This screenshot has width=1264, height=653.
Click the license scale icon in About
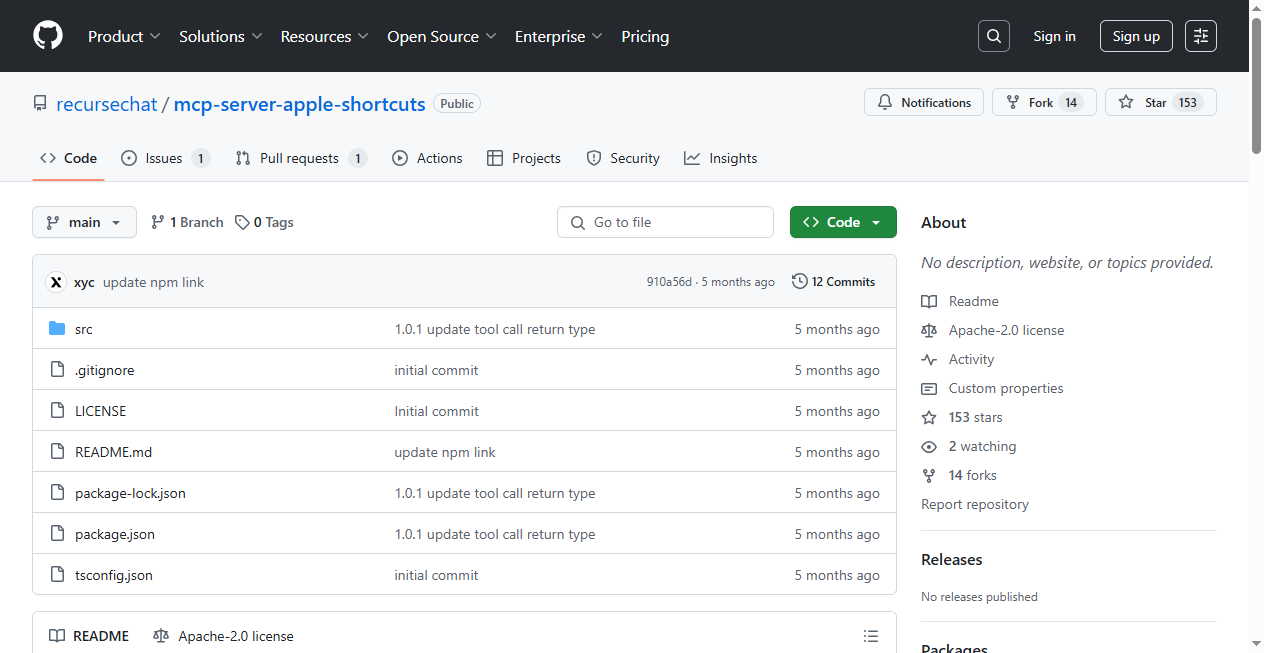[929, 330]
